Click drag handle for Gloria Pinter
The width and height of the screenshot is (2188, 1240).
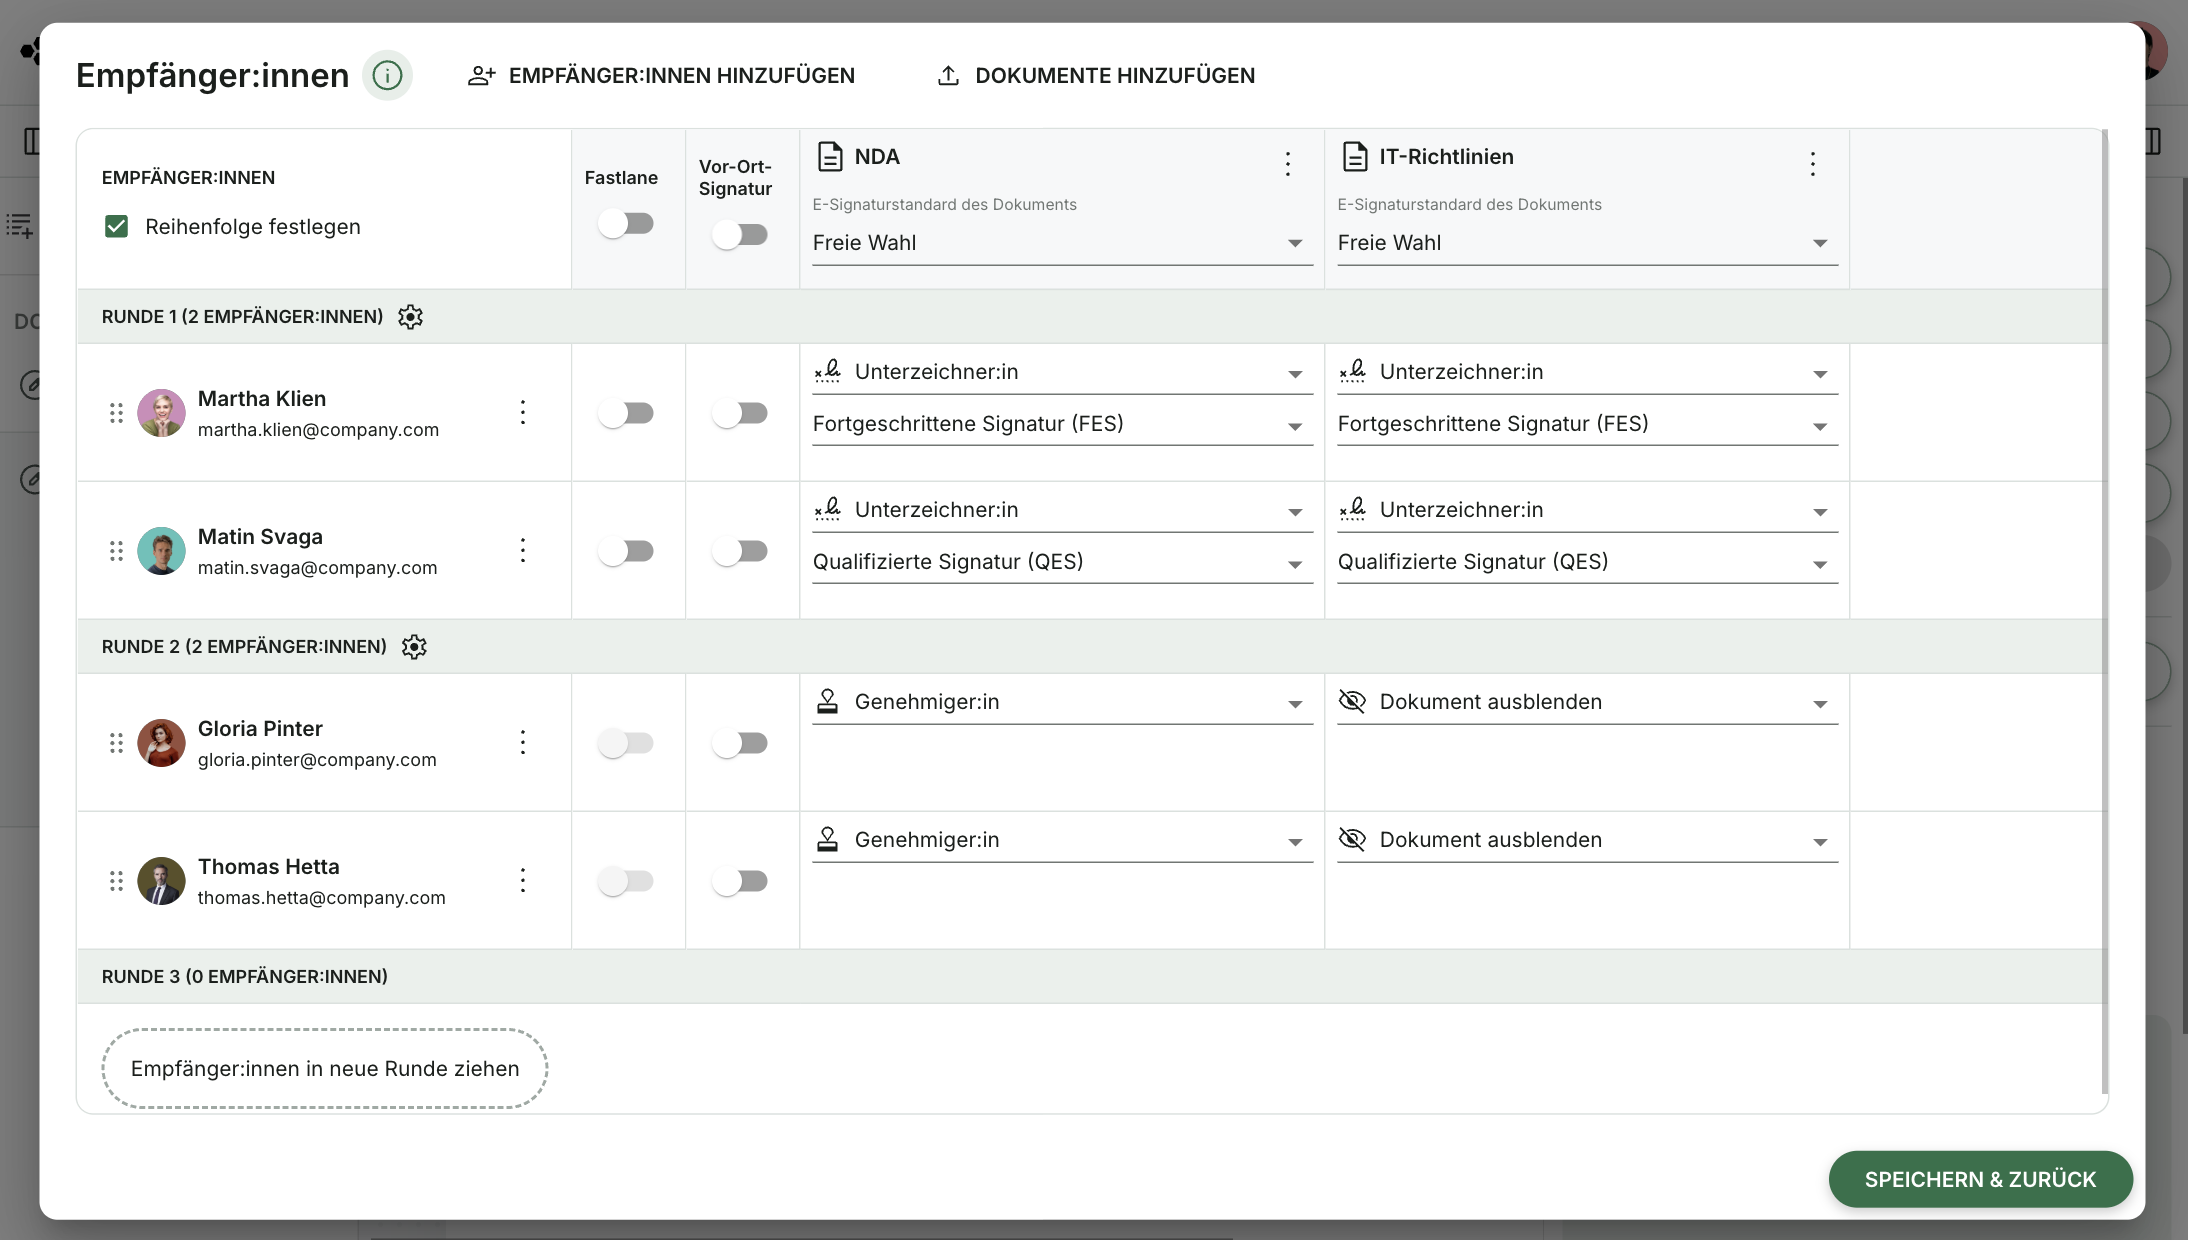click(116, 743)
